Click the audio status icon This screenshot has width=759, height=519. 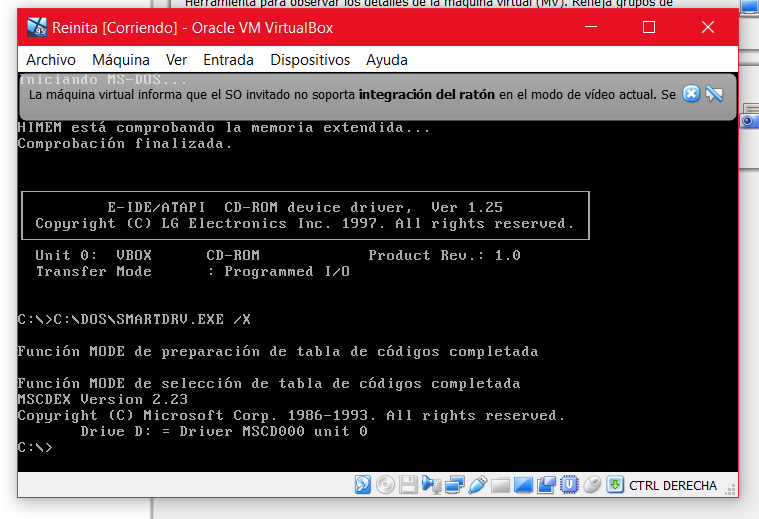click(x=431, y=485)
